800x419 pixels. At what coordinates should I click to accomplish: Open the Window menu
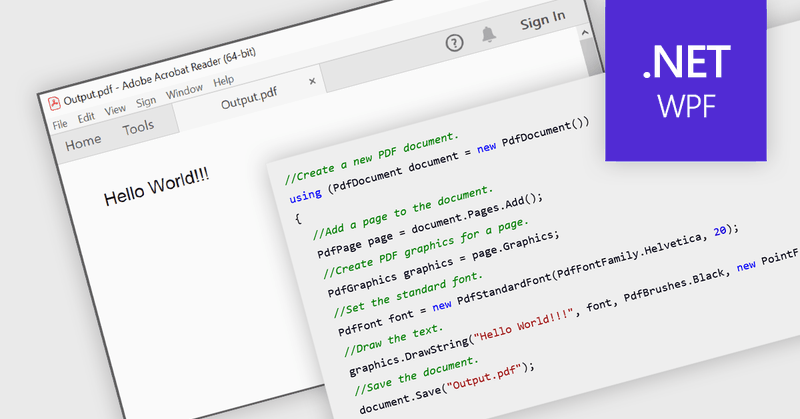(x=184, y=92)
